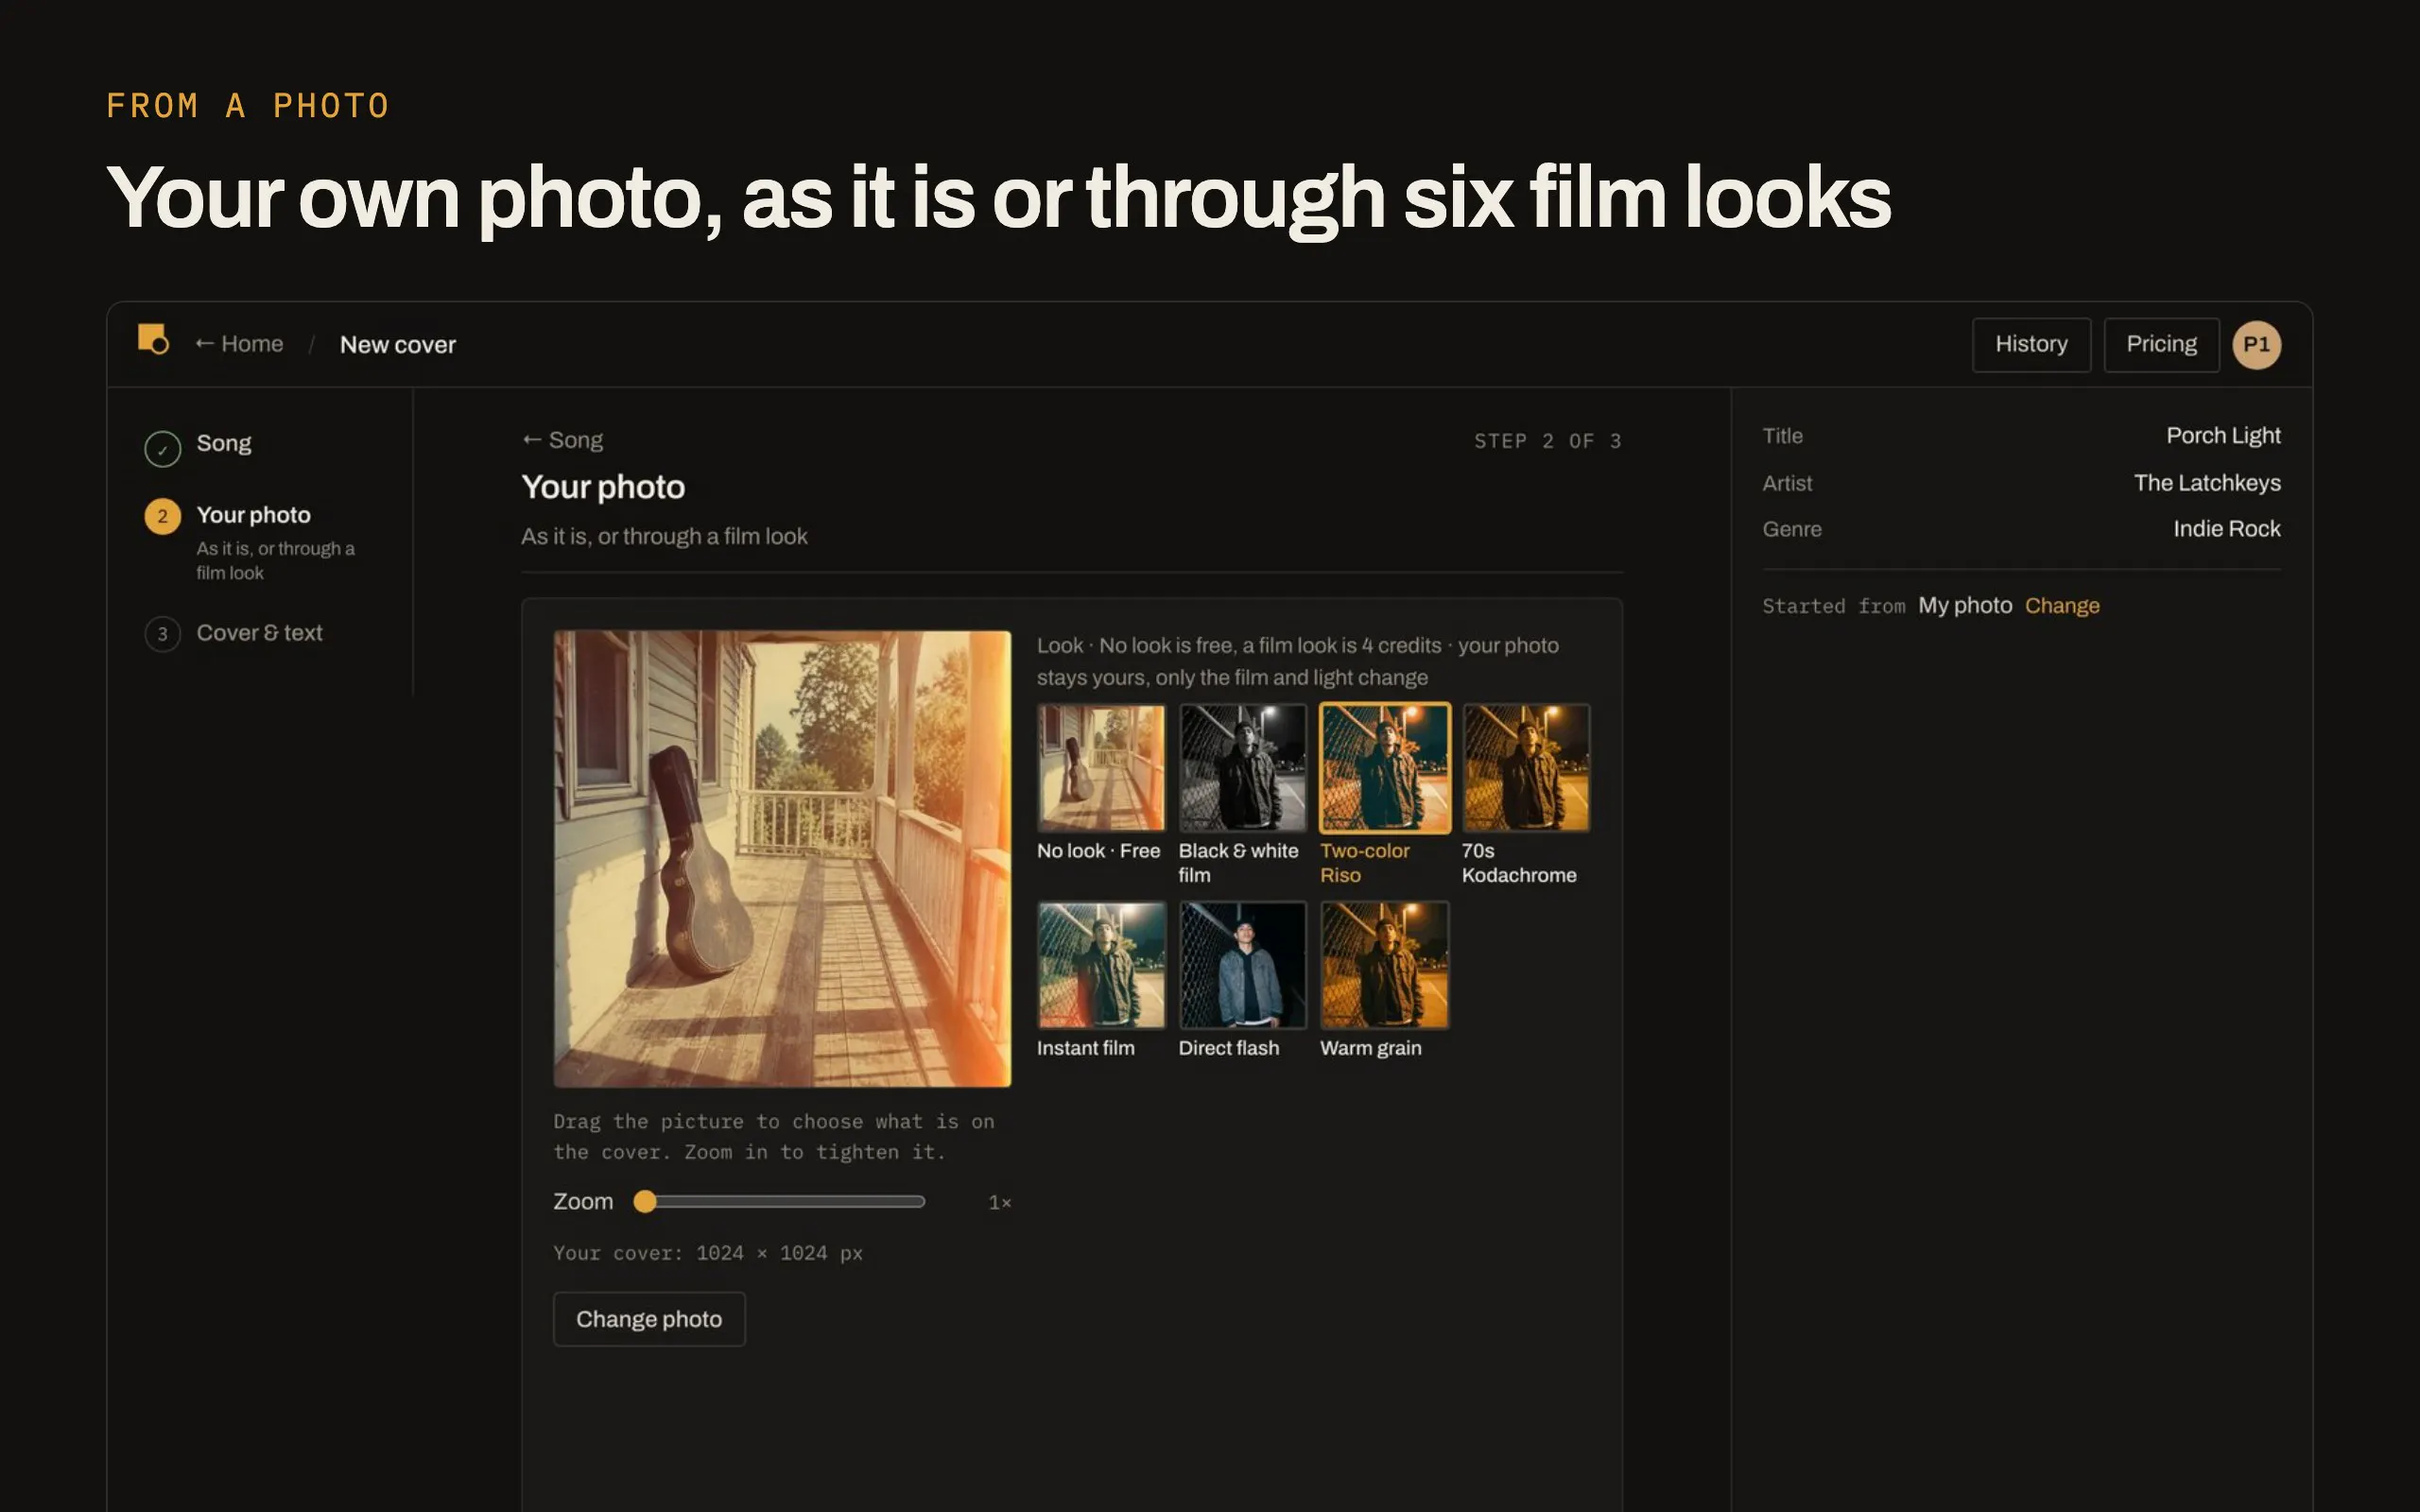Click the 1× zoom value
2420x1512 pixels.
(x=999, y=1203)
